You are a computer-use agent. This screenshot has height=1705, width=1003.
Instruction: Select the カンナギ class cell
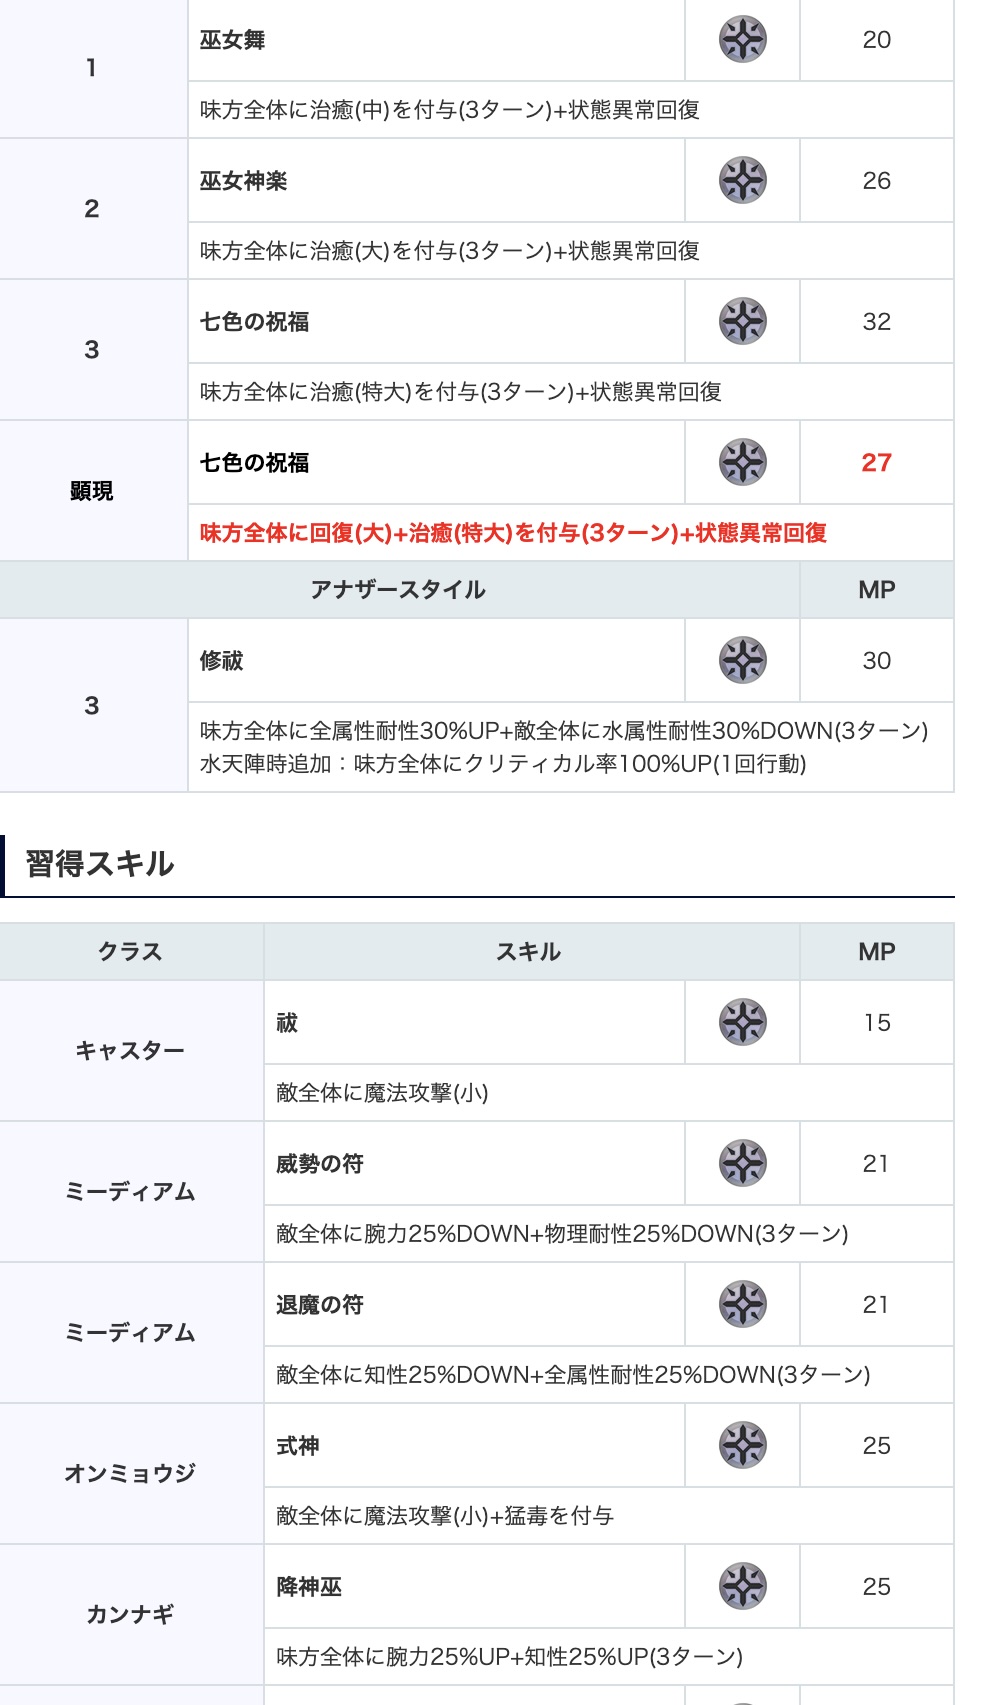point(130,1614)
